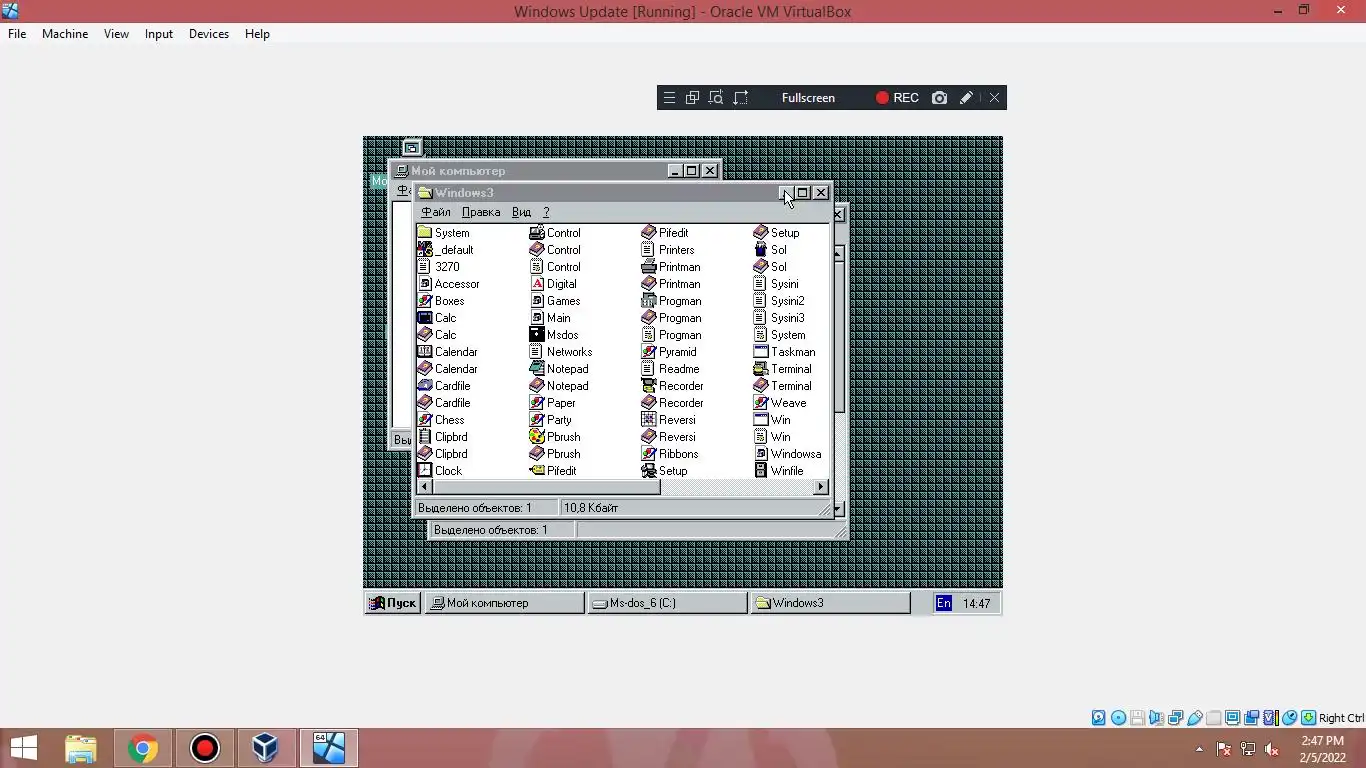Take a screenshot with the camera icon
The image size is (1366, 768).
pos(939,98)
